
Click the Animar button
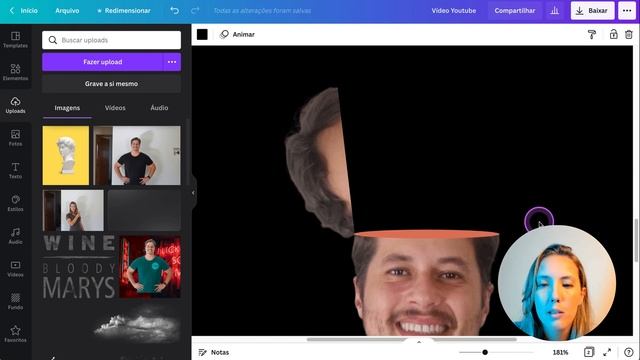pyautogui.click(x=237, y=35)
